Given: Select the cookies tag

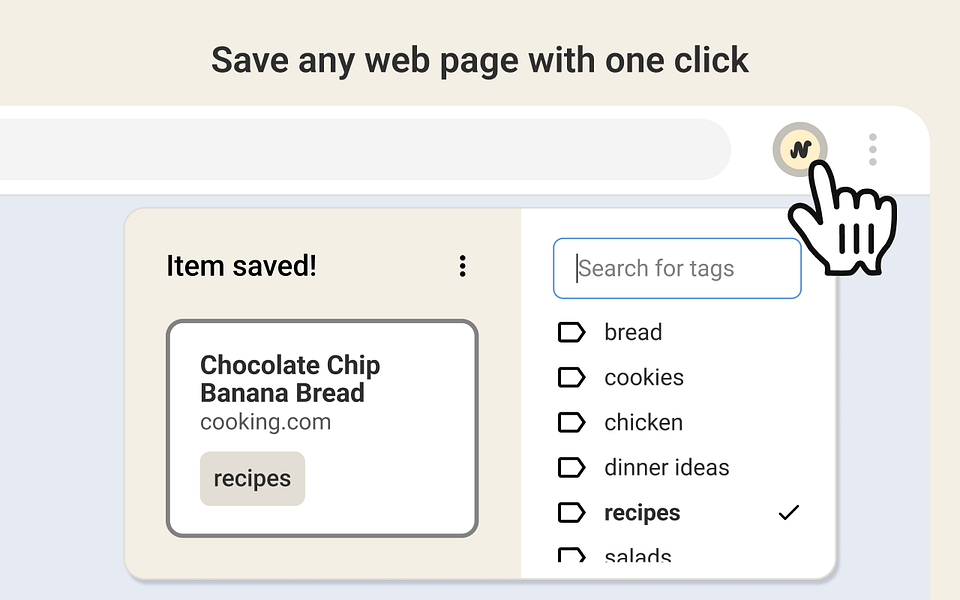Looking at the screenshot, I should tap(644, 377).
